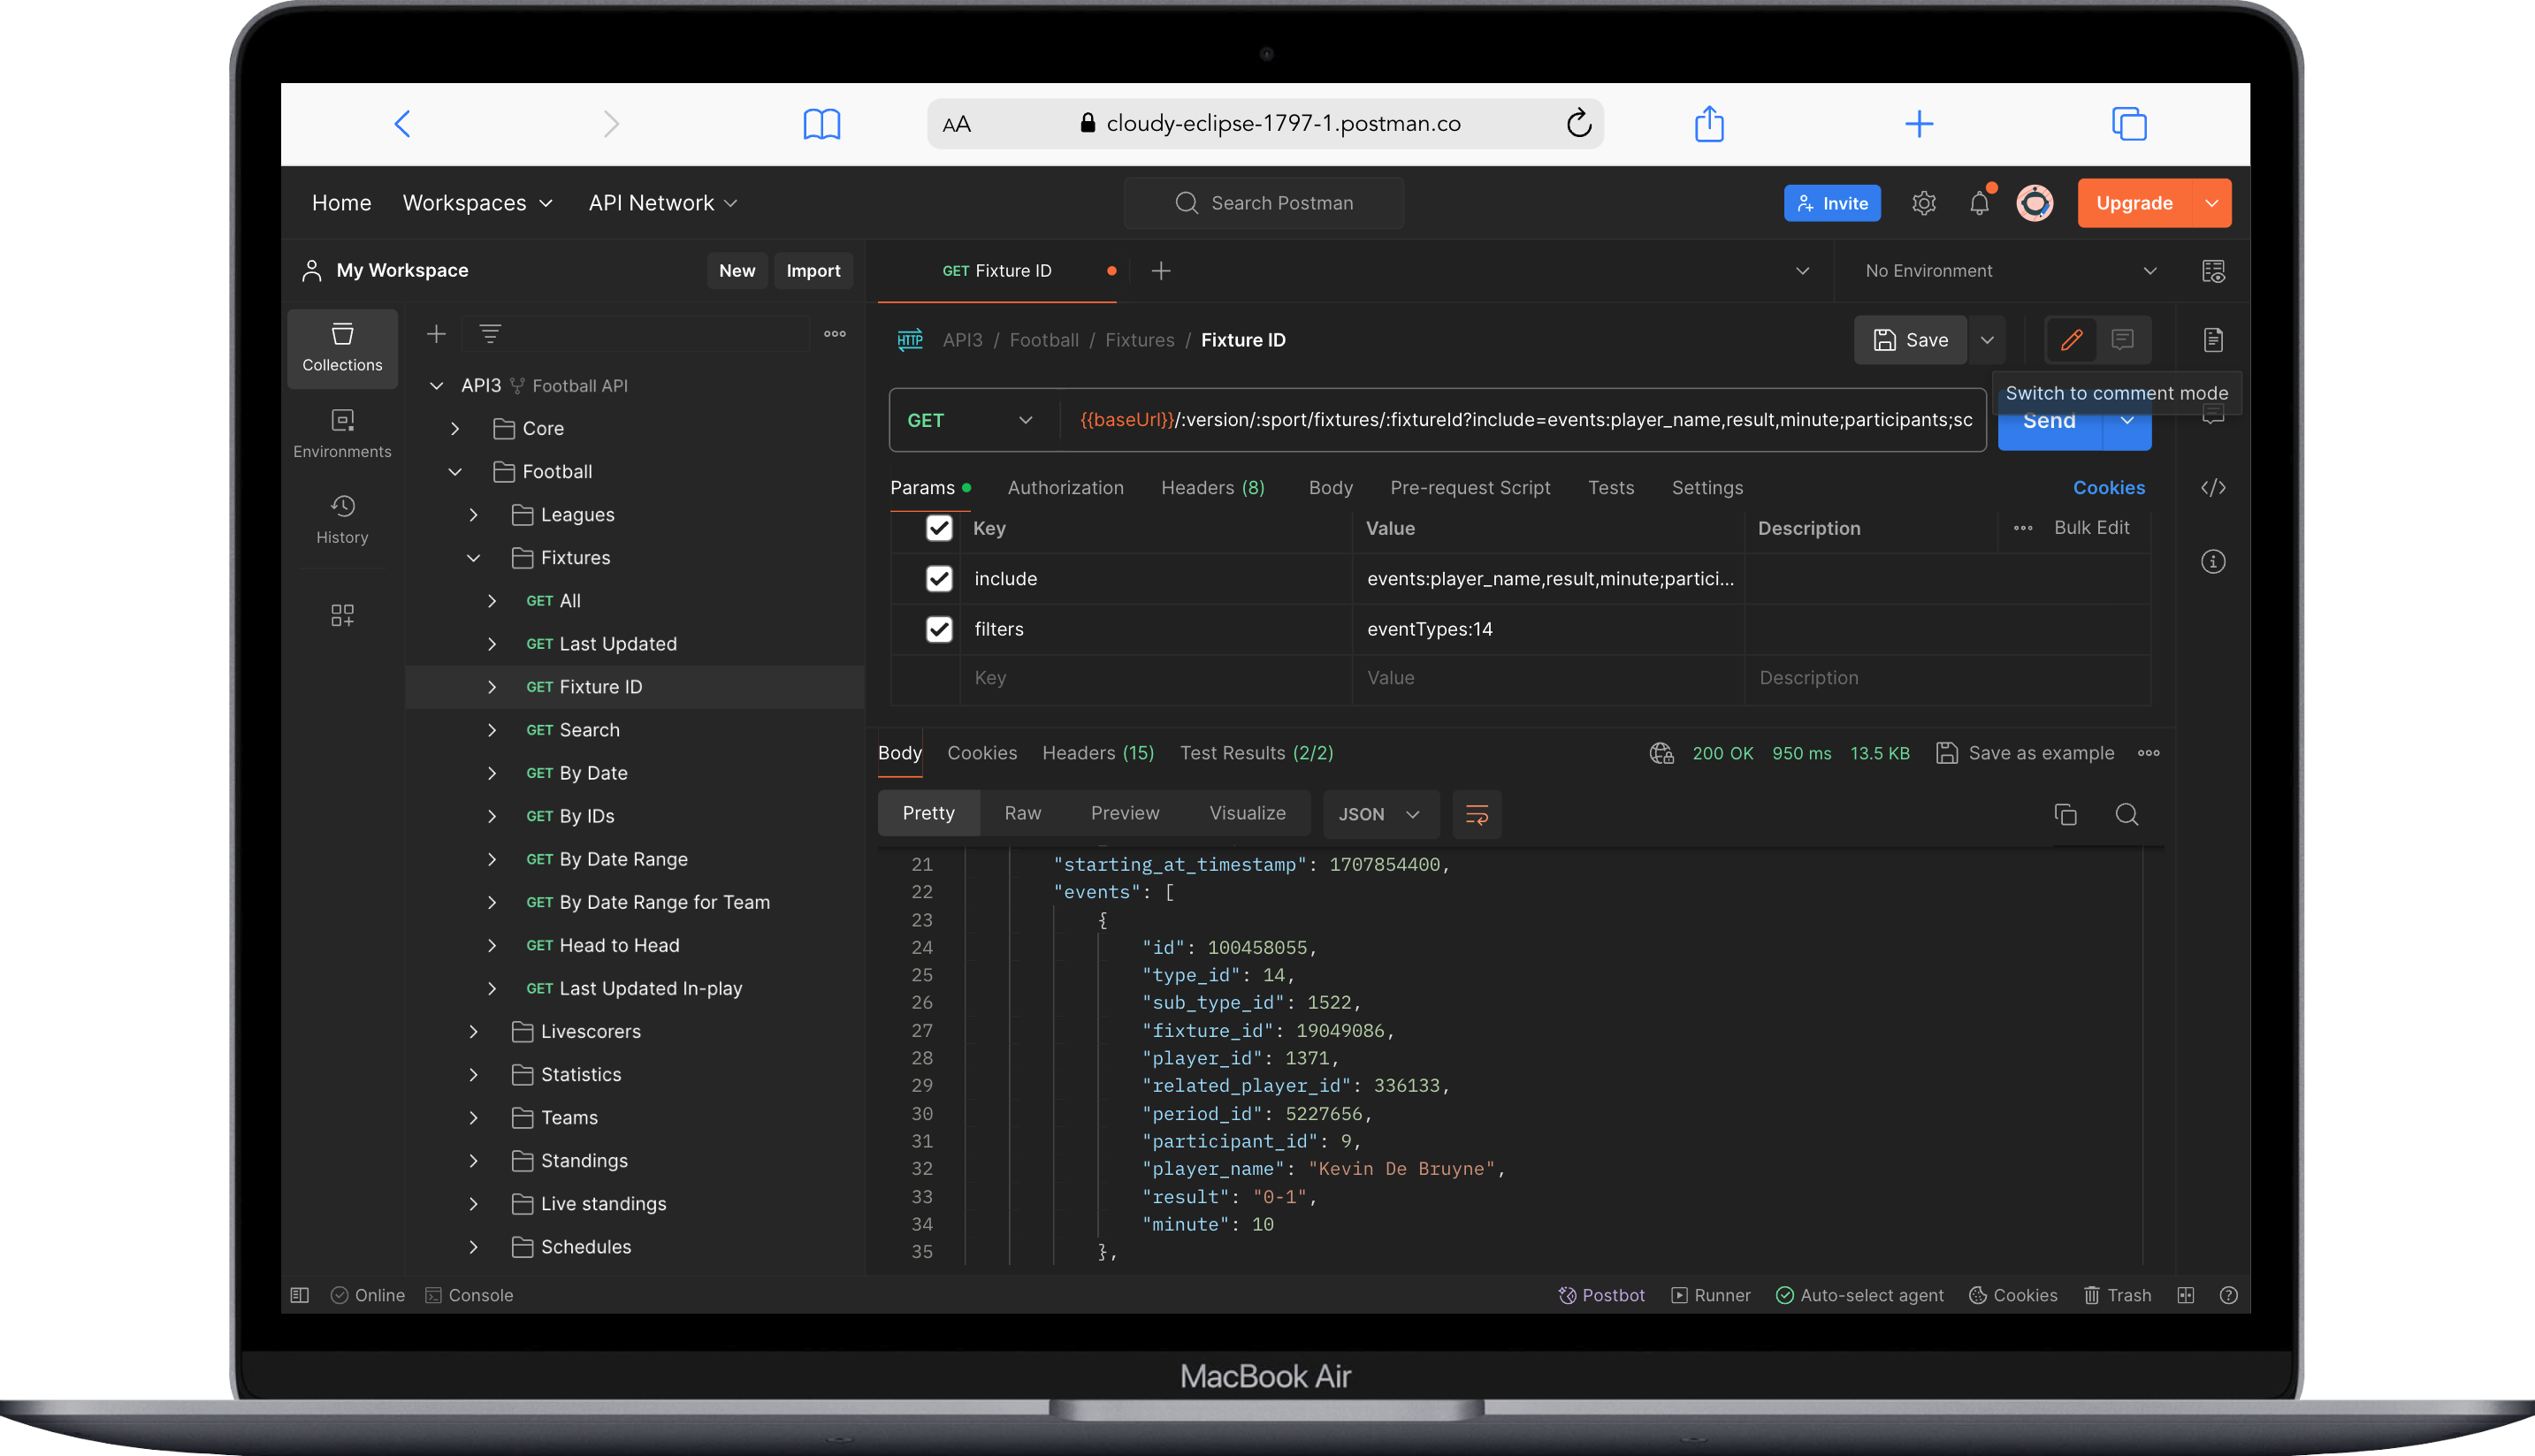Open the Upgrade dropdown arrow
Screen dimensions: 2535x1456
2211,203
